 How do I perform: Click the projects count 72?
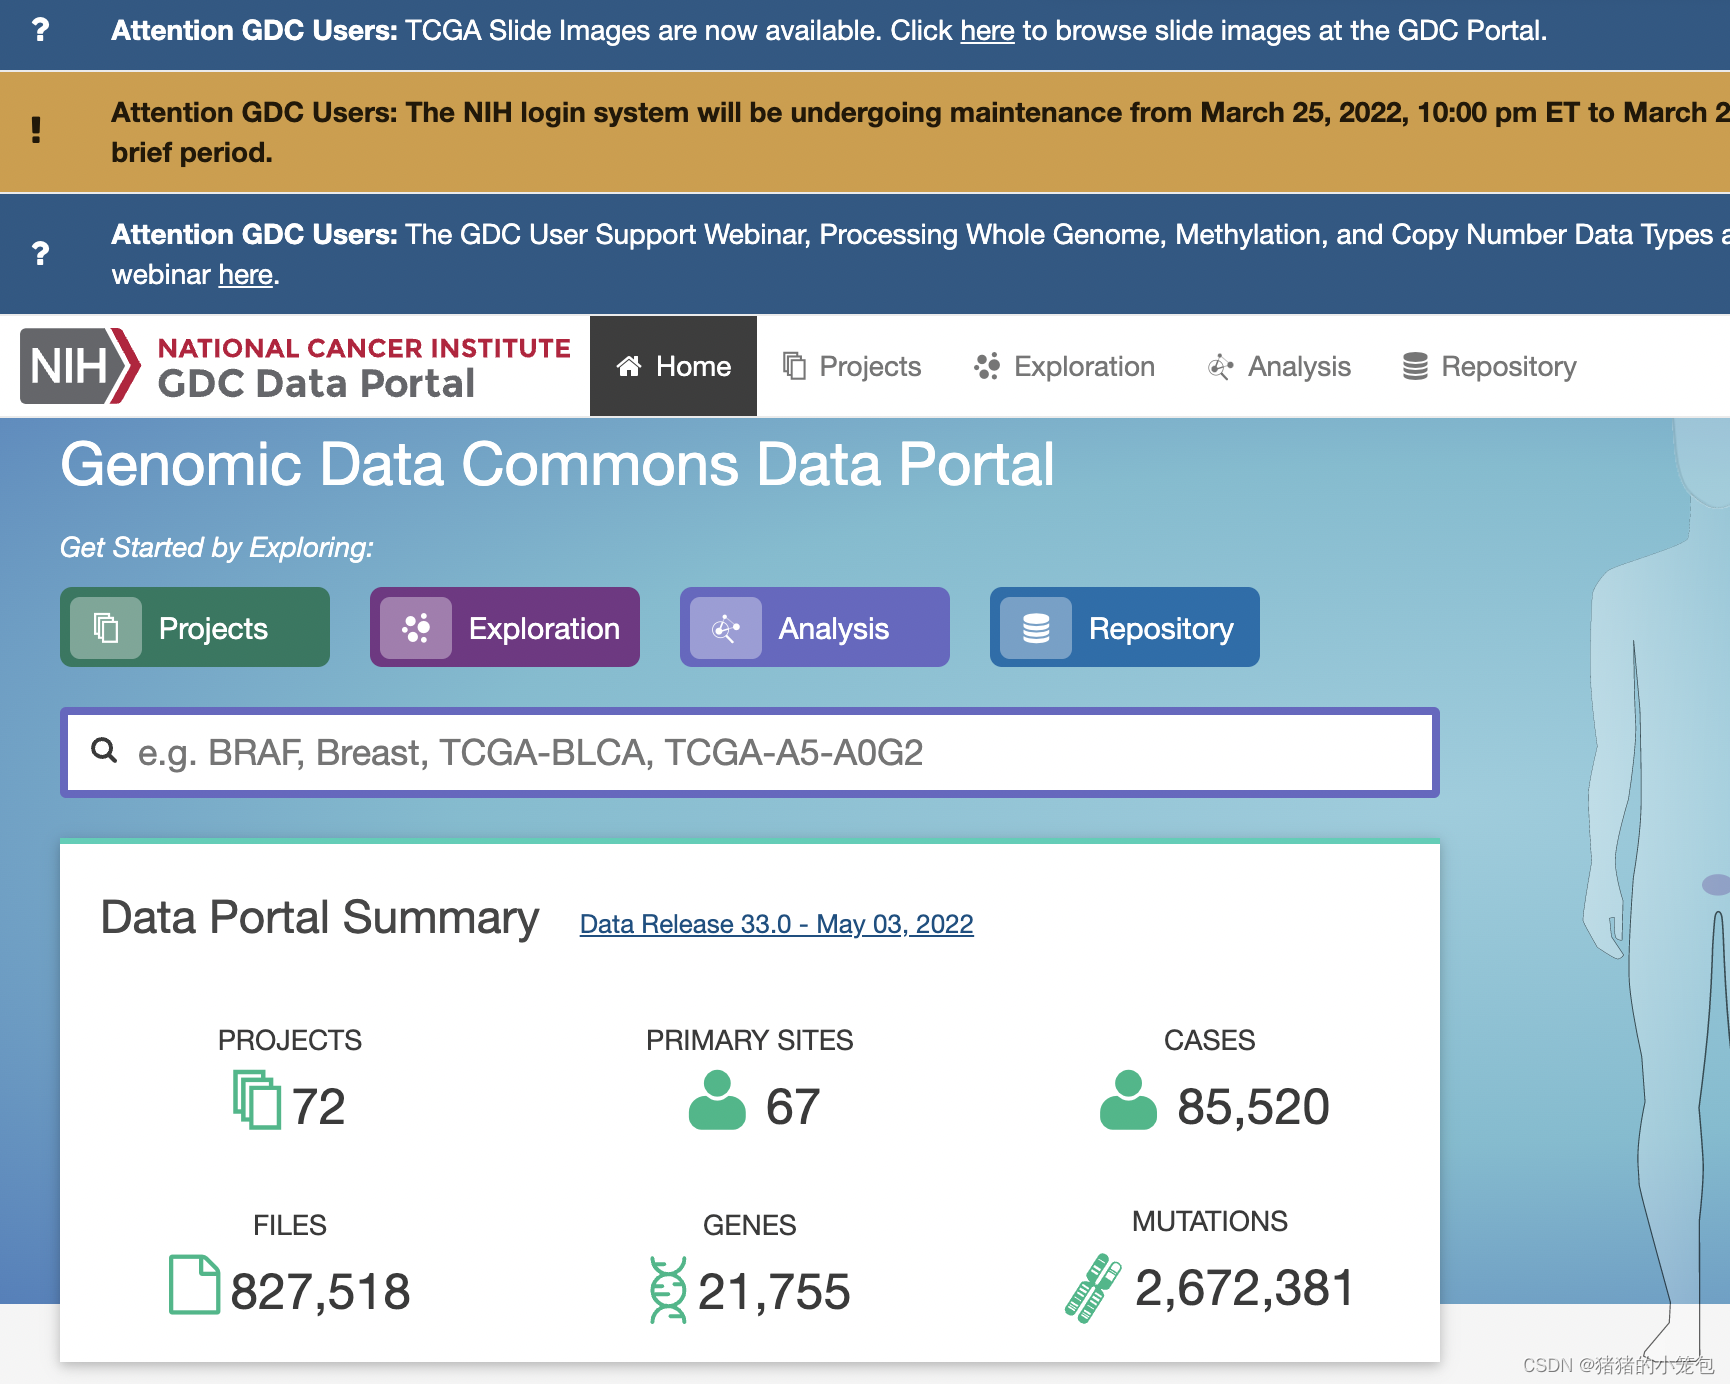(318, 1107)
